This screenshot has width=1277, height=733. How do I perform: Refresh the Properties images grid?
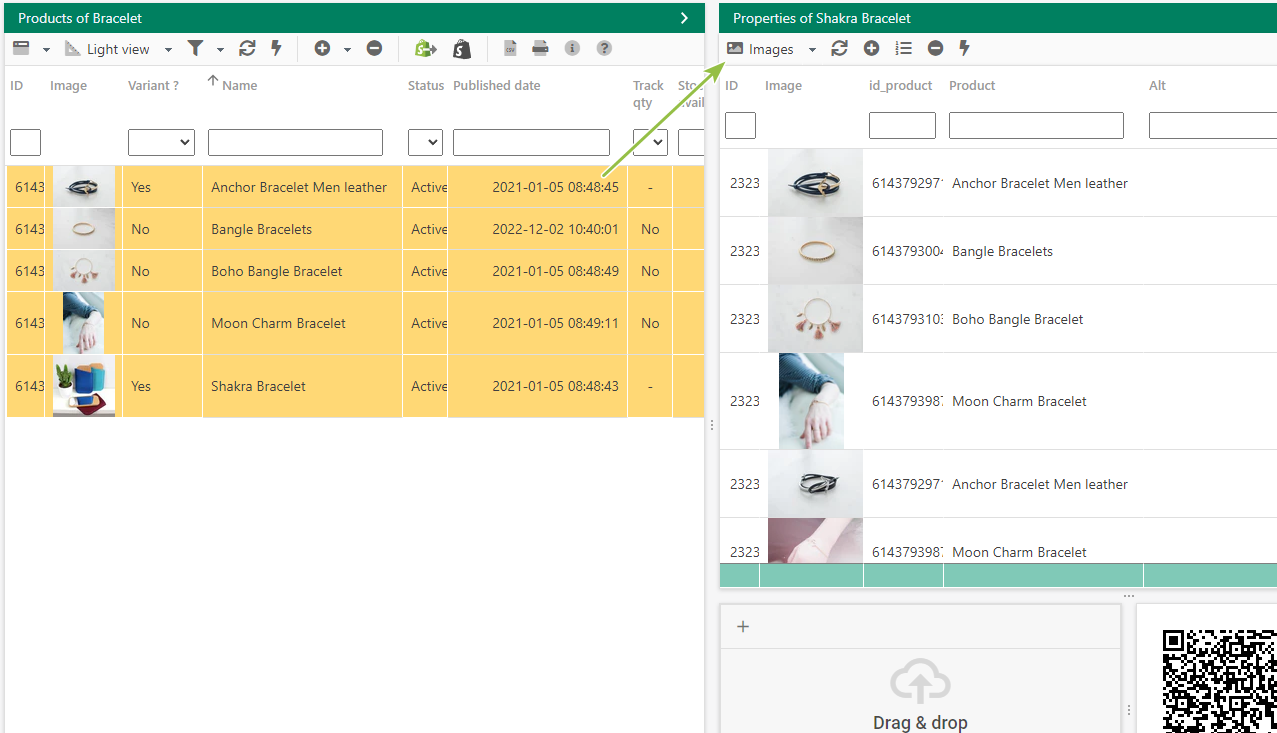point(839,48)
